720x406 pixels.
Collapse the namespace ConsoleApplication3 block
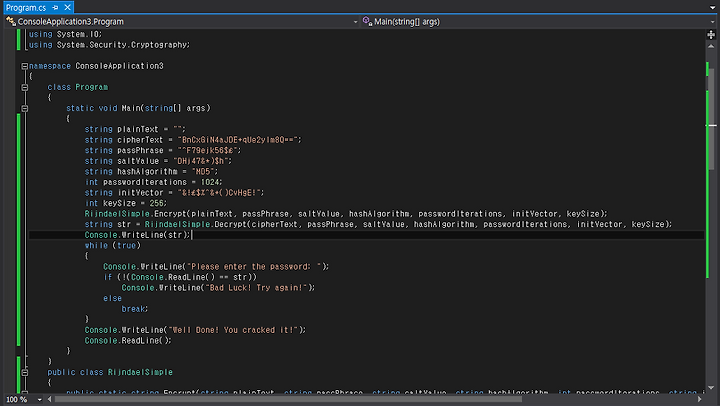point(25,66)
